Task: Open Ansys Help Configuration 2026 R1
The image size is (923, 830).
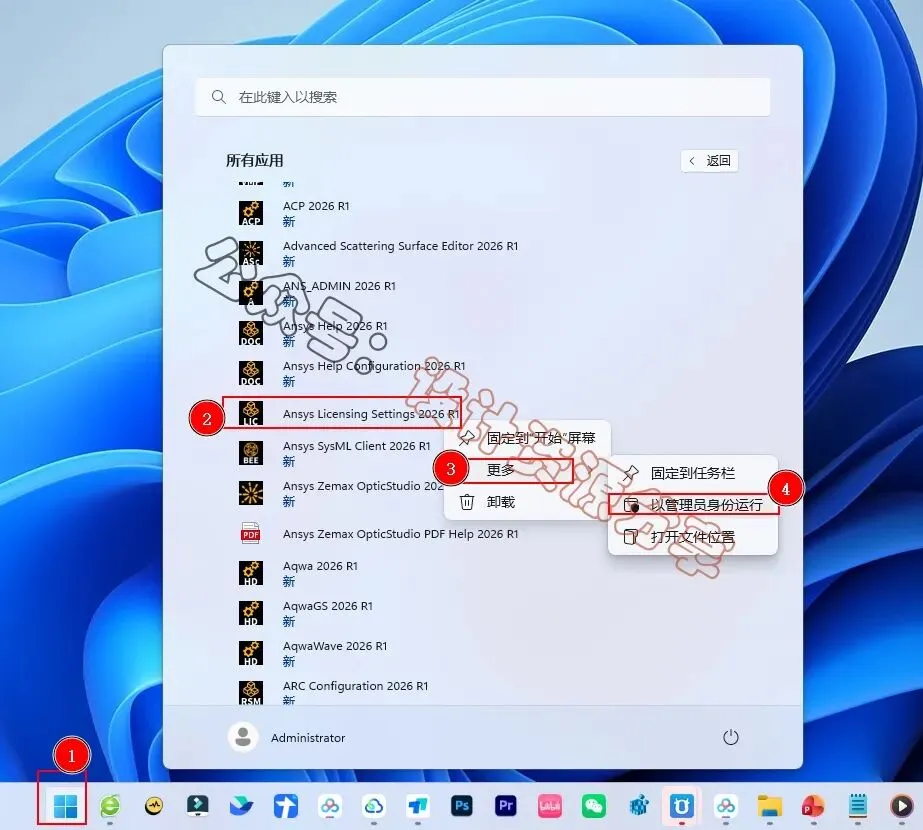Action: pos(374,366)
